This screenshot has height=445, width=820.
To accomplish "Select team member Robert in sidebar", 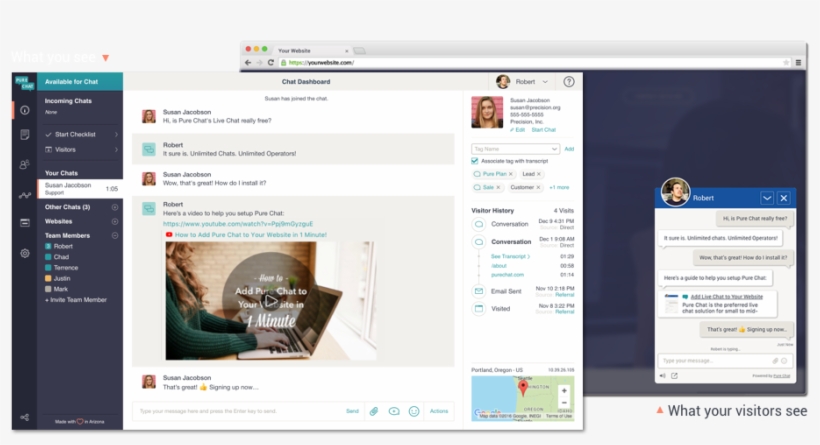I will pos(59,246).
